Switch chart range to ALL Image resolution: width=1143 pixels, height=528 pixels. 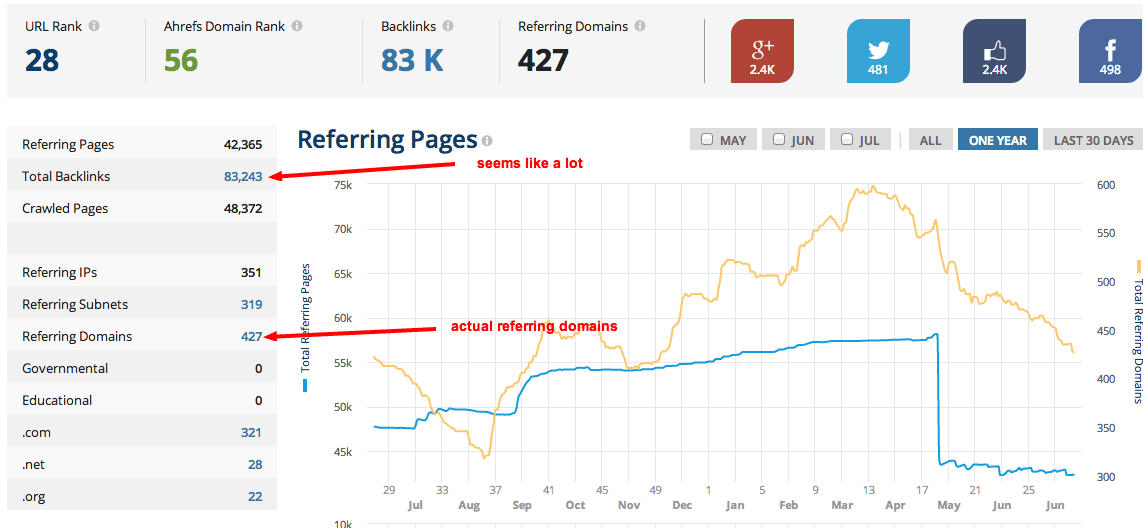point(930,140)
